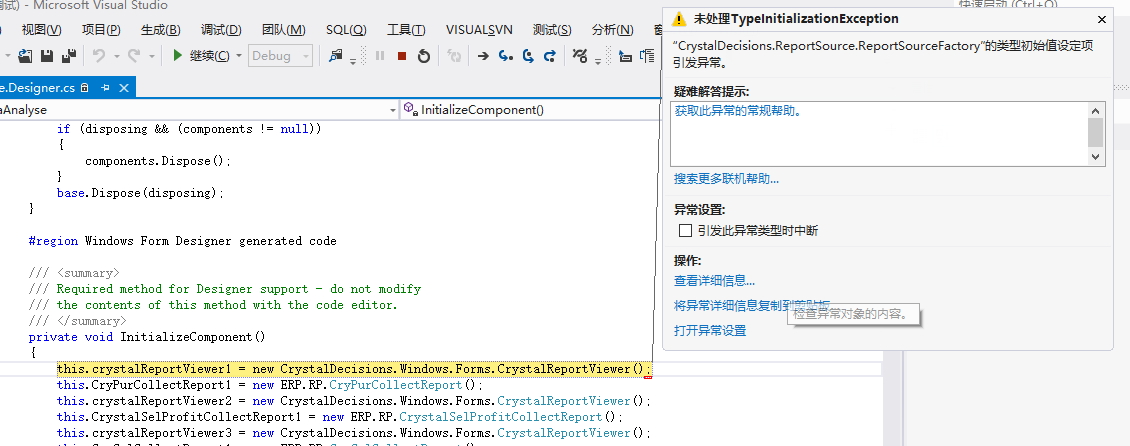Click link 获取此异常的常规帮助
Screen dimensions: 1130x446
pyautogui.click(x=738, y=111)
